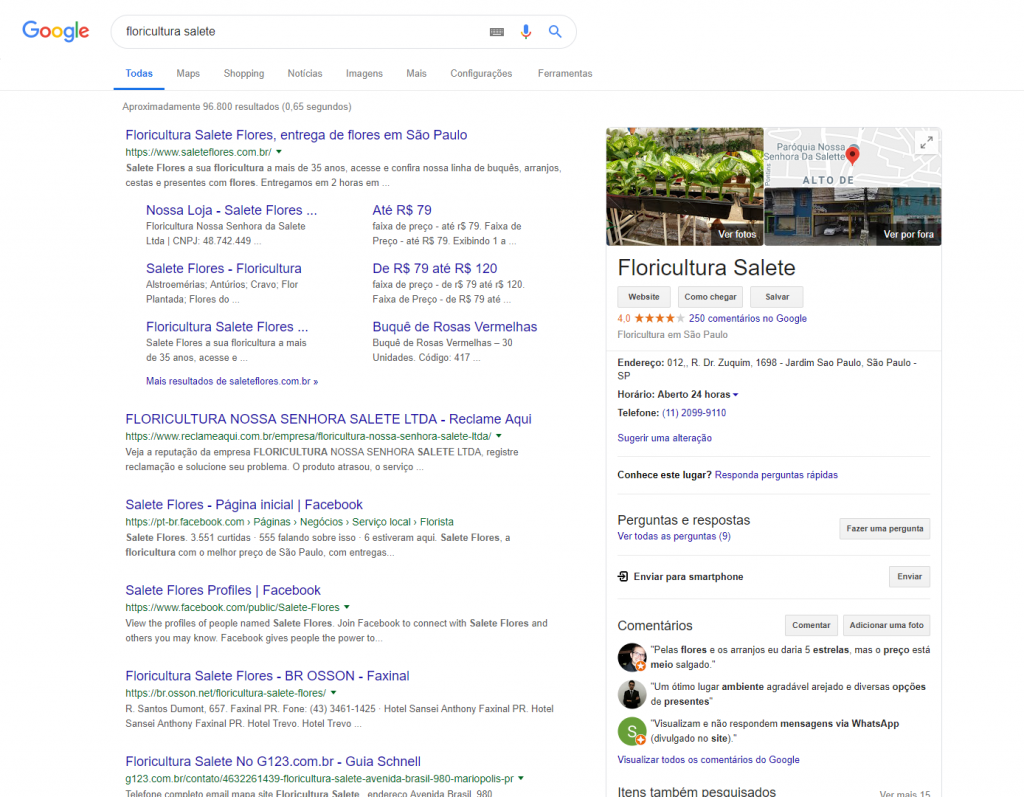Open green 'S' reviewer avatar
The image size is (1024, 797).
click(x=632, y=731)
